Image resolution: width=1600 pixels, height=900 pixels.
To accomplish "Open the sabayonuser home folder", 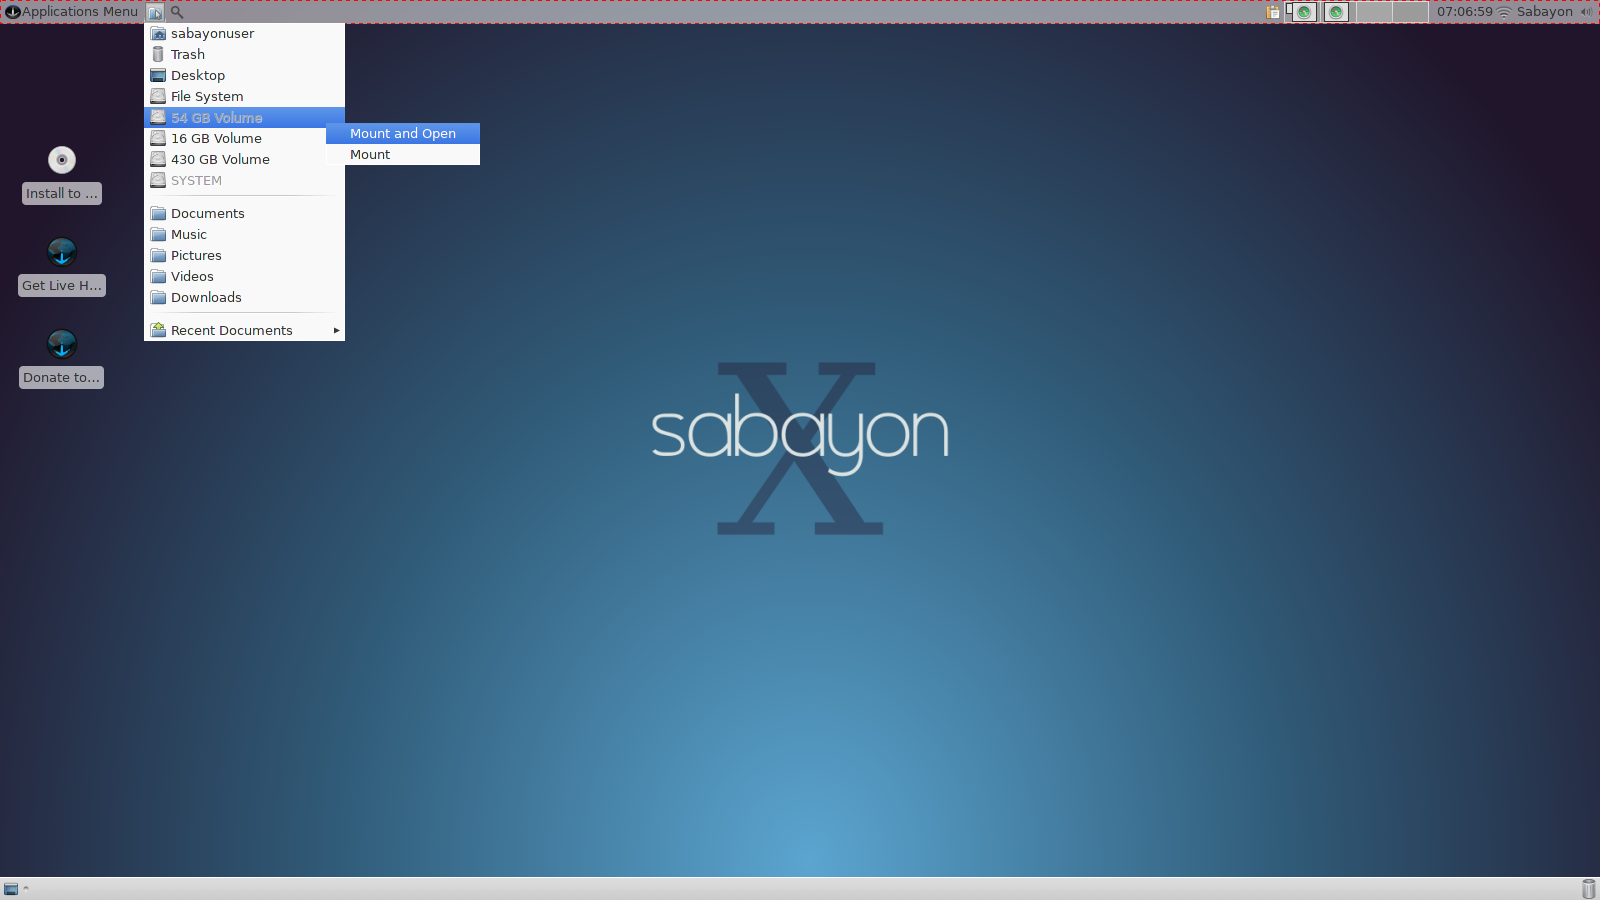I will point(244,33).
